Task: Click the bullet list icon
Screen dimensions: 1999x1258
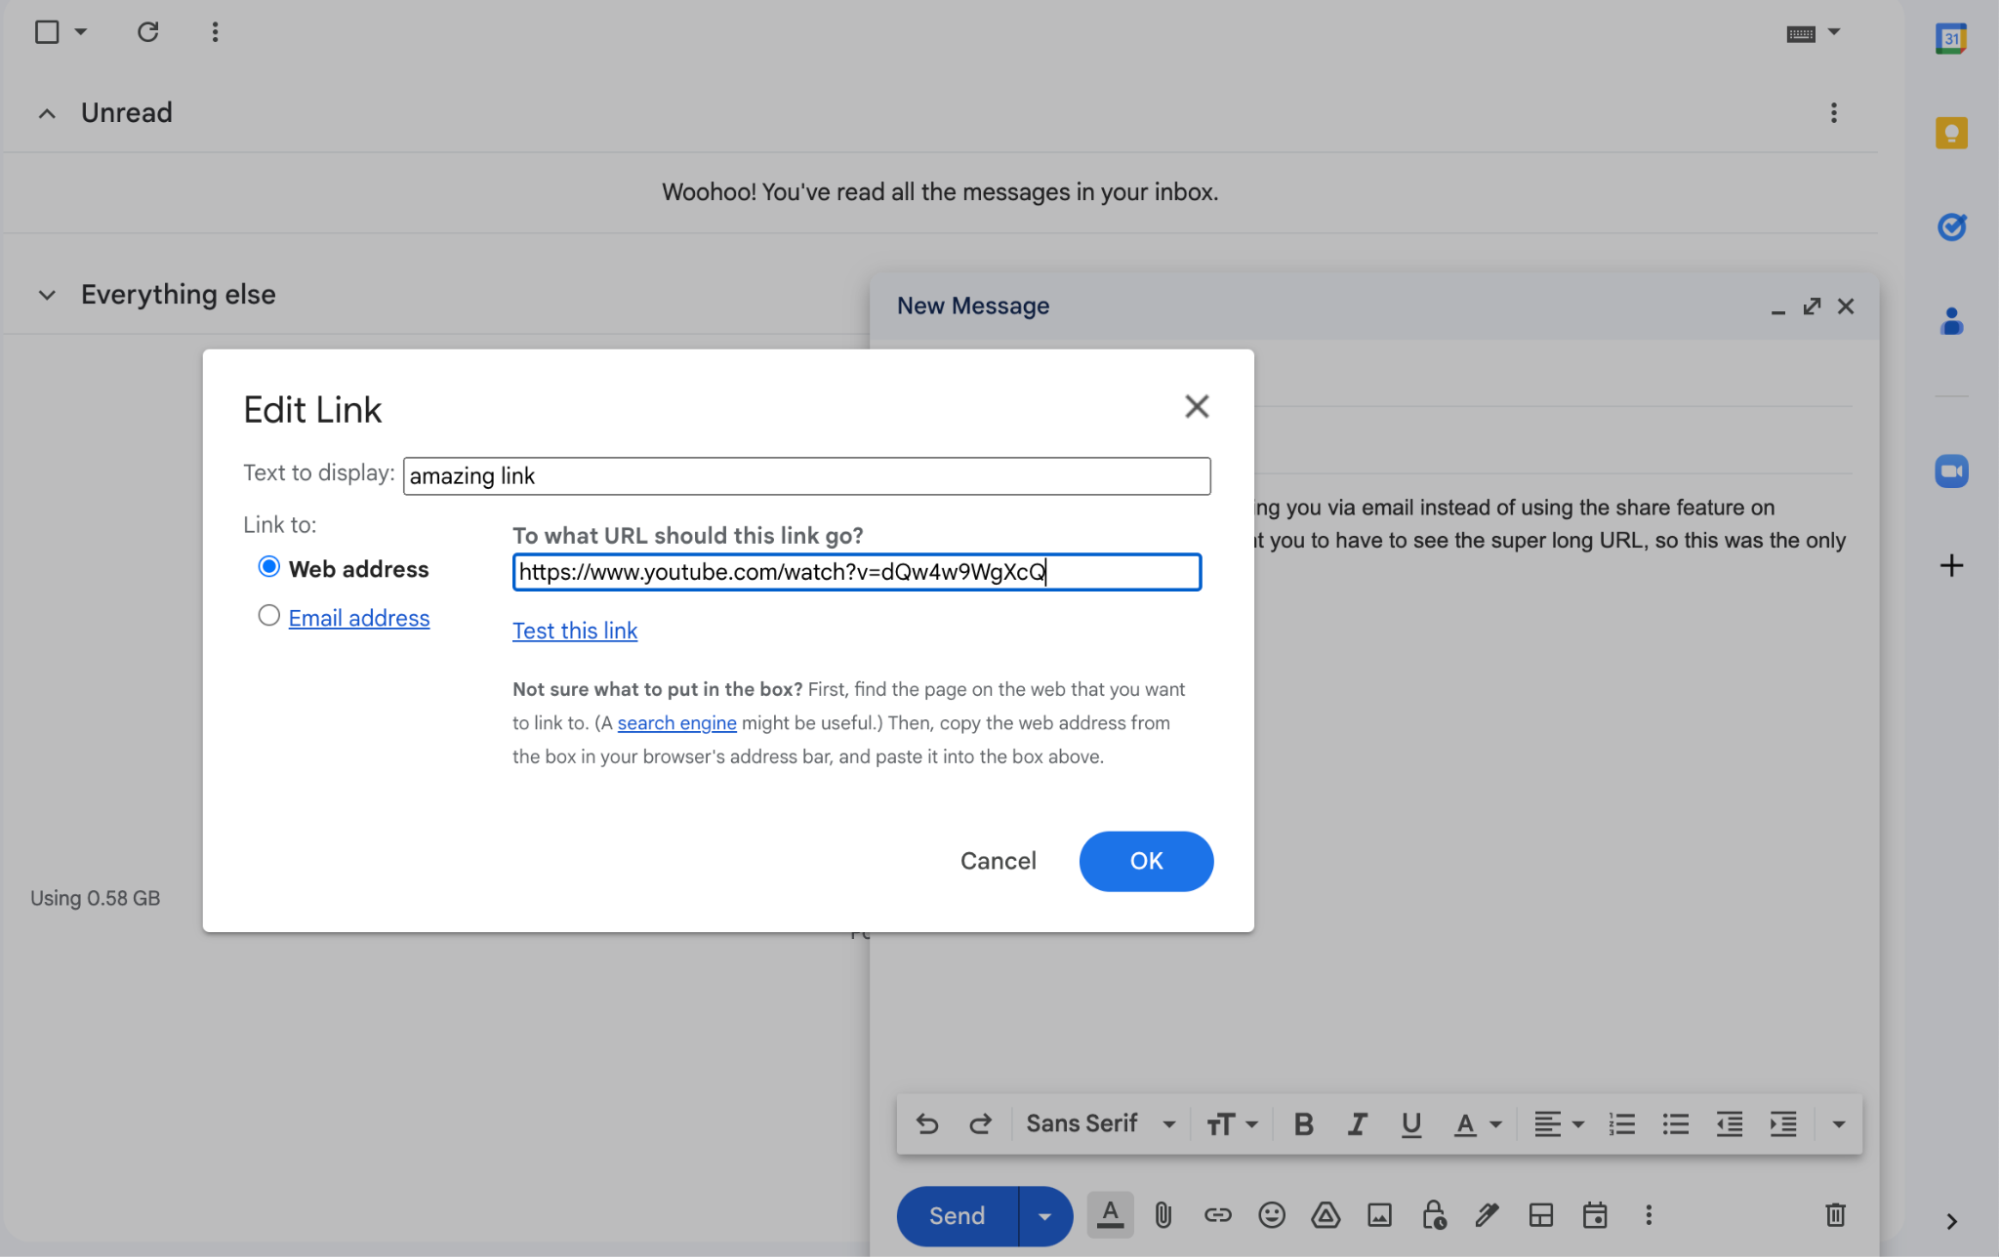Action: (1675, 1125)
